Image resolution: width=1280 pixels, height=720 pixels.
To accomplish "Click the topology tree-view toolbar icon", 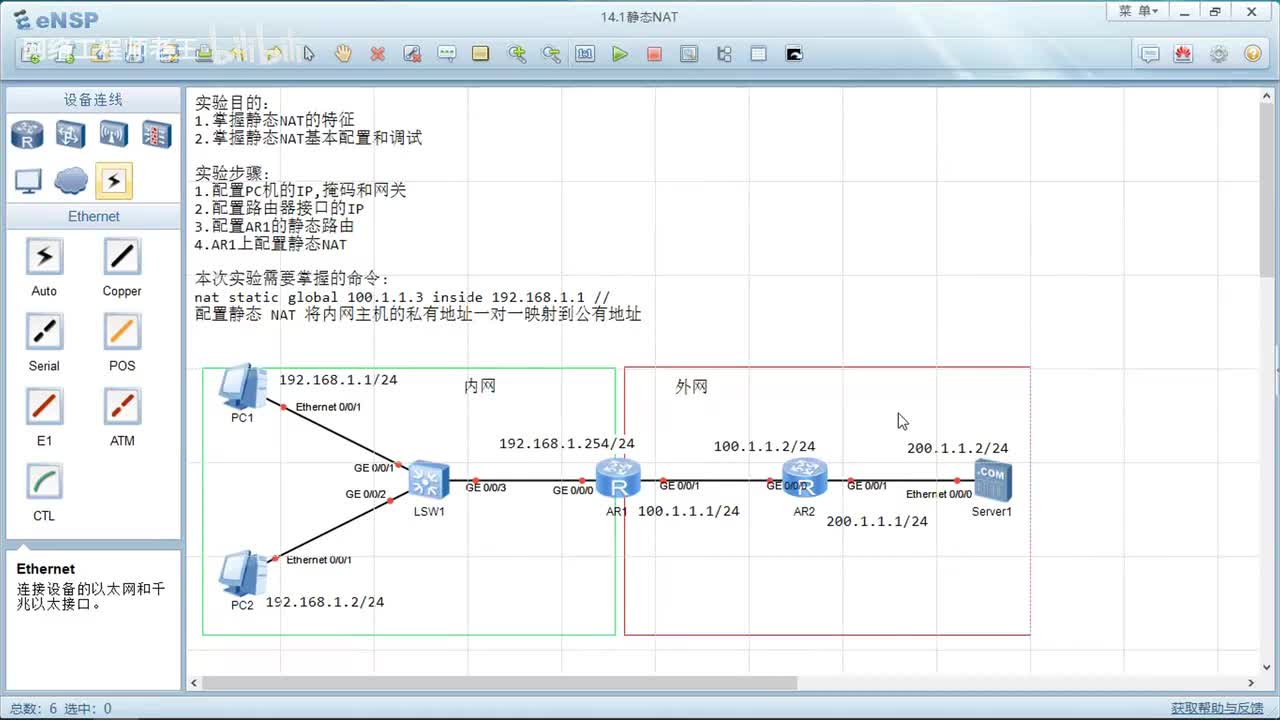I will pos(725,54).
